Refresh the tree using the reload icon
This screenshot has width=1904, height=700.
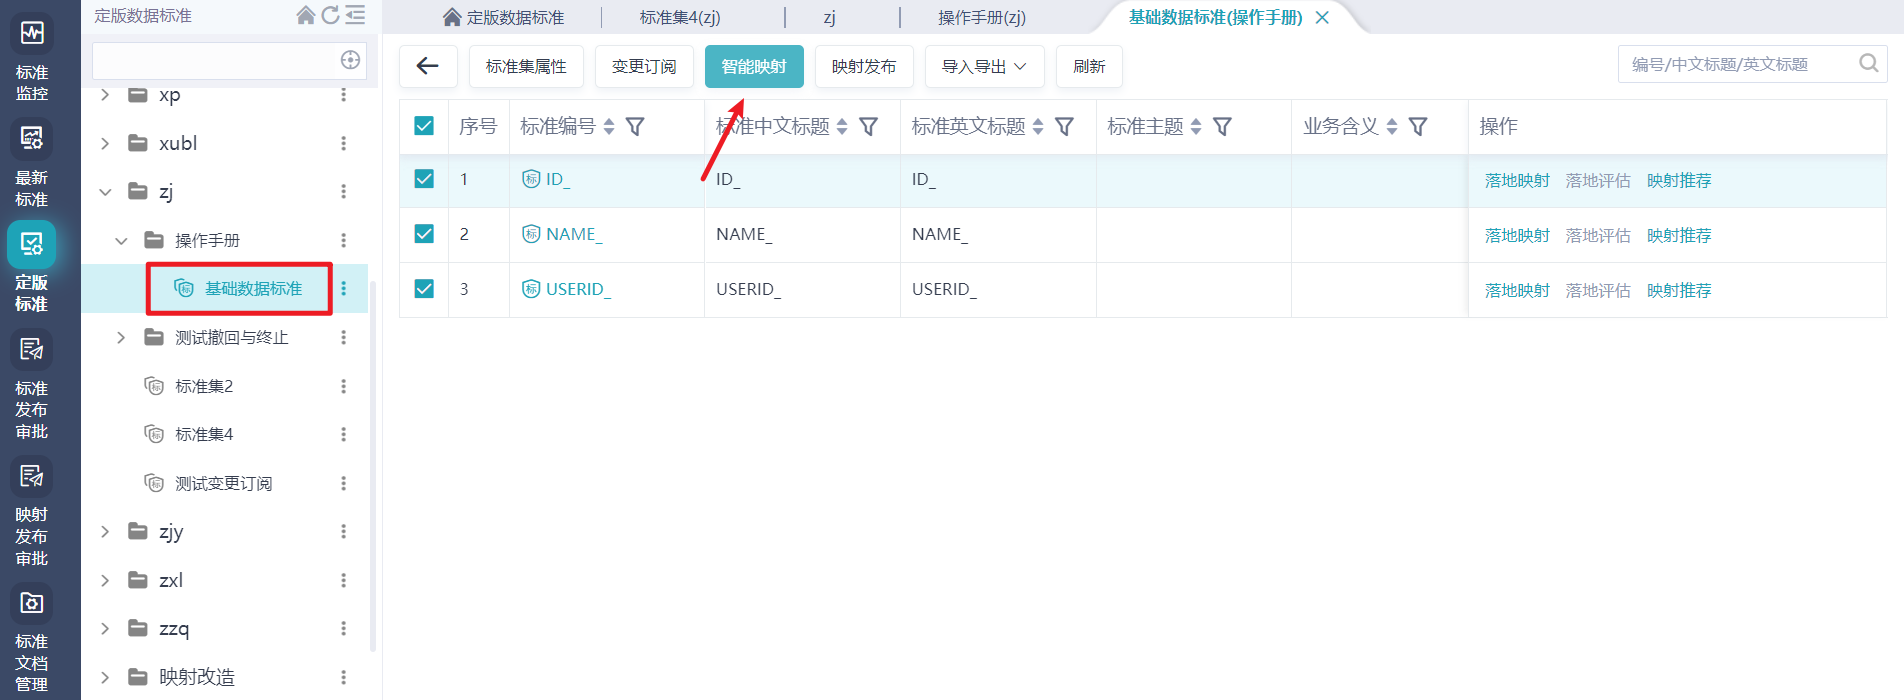330,15
